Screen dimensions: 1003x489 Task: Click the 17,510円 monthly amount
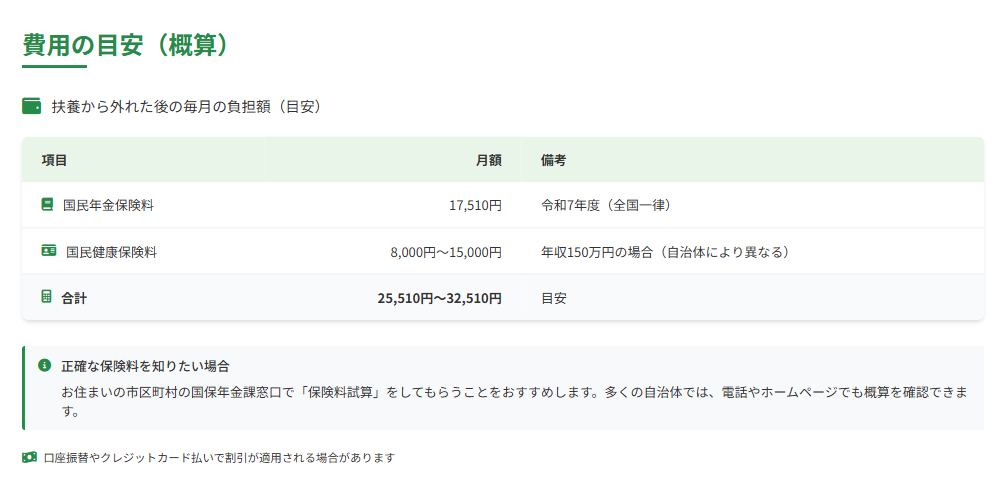[x=474, y=205]
